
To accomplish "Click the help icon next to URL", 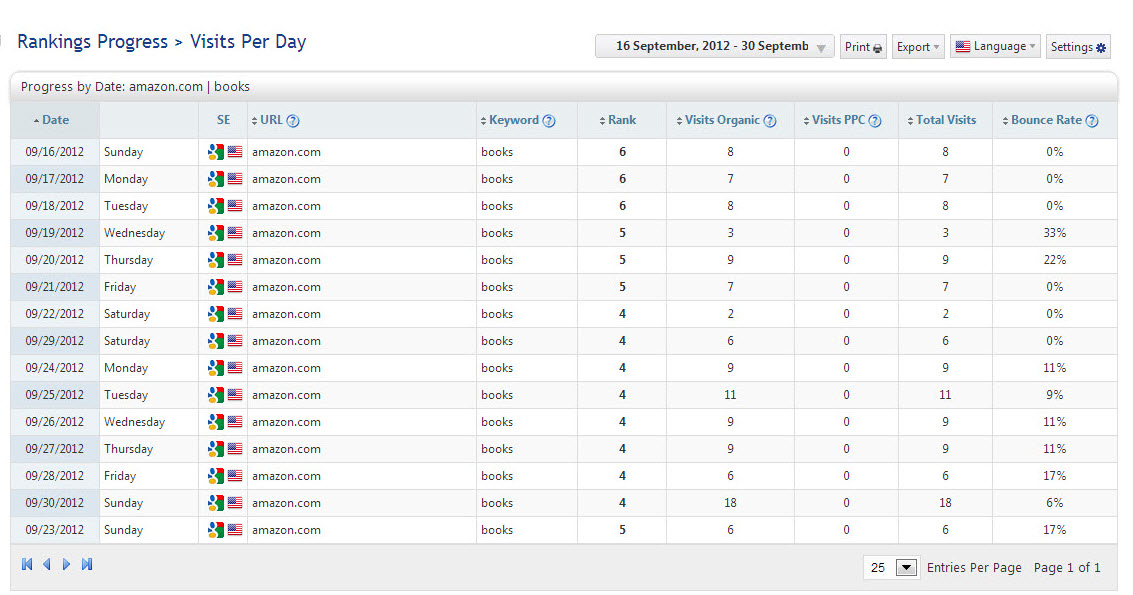I will pos(293,121).
